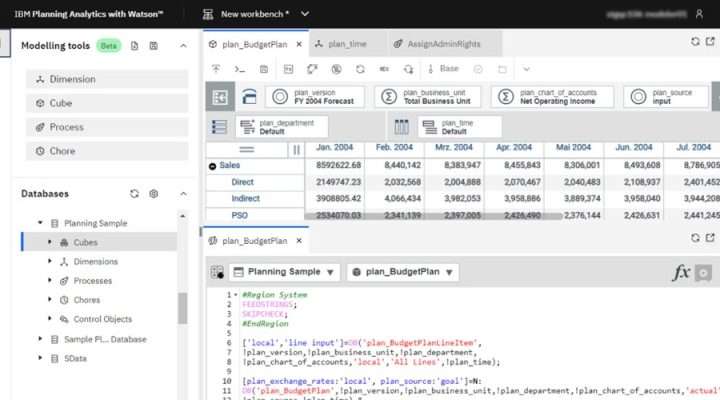
Task: Open the workbench switcher icon
Action: pos(208,14)
